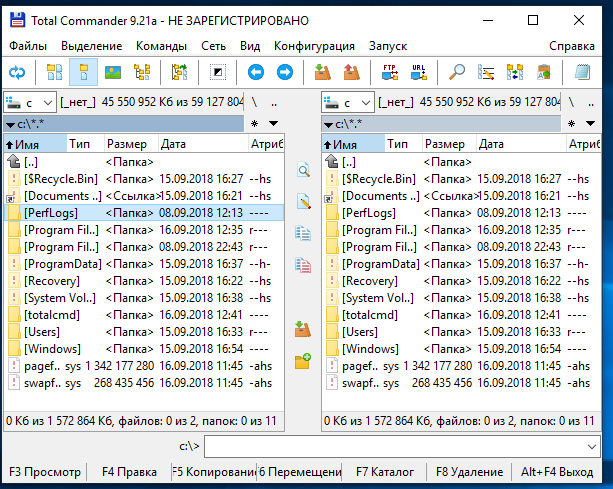
Task: Click the F4 Правка button
Action: point(129,472)
